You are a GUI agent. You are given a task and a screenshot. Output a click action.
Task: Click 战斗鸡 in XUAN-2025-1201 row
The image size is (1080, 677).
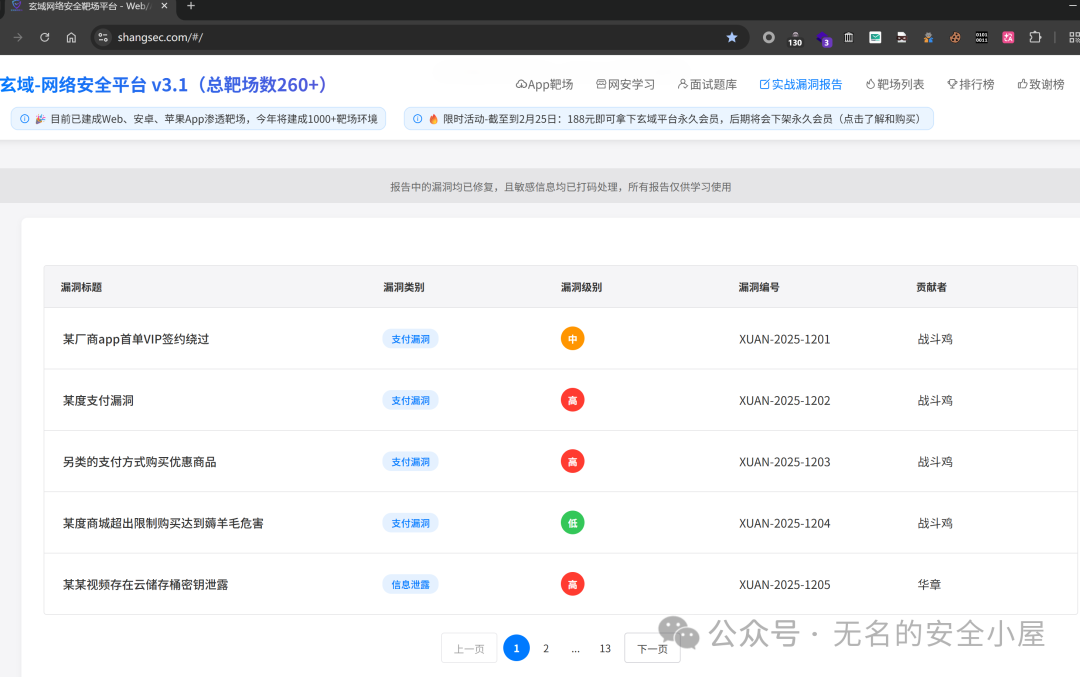935,339
